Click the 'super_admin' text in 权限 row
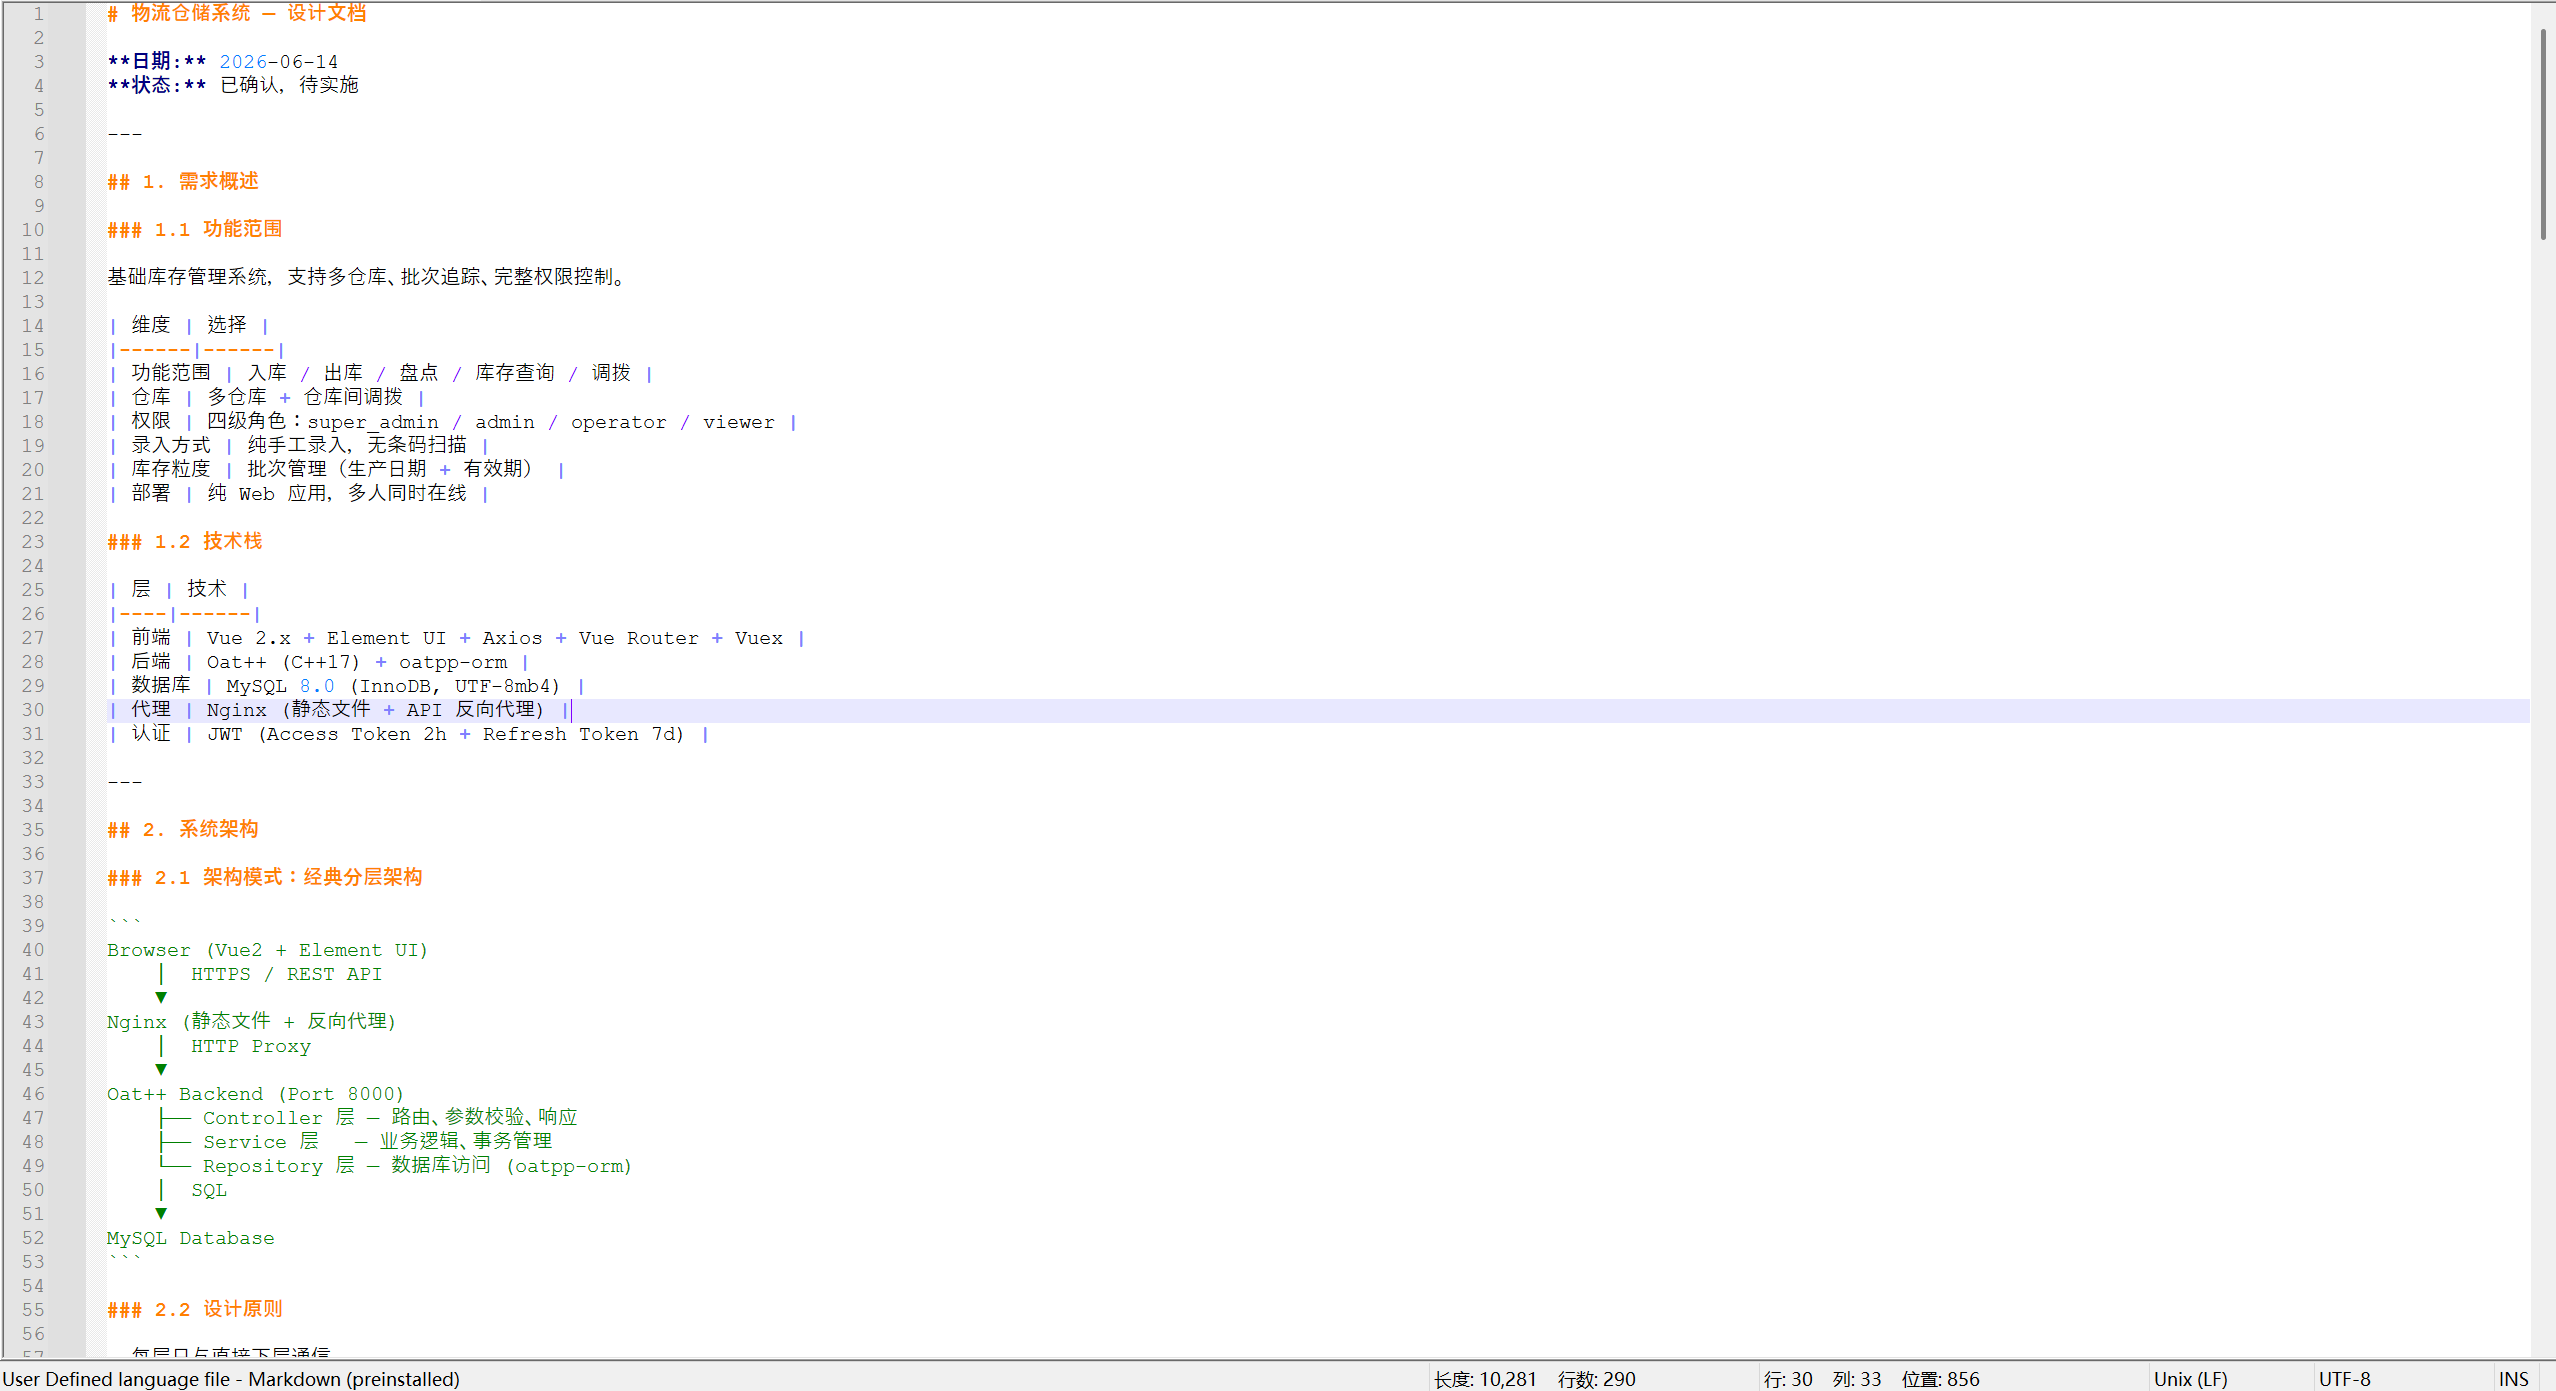 click(373, 423)
